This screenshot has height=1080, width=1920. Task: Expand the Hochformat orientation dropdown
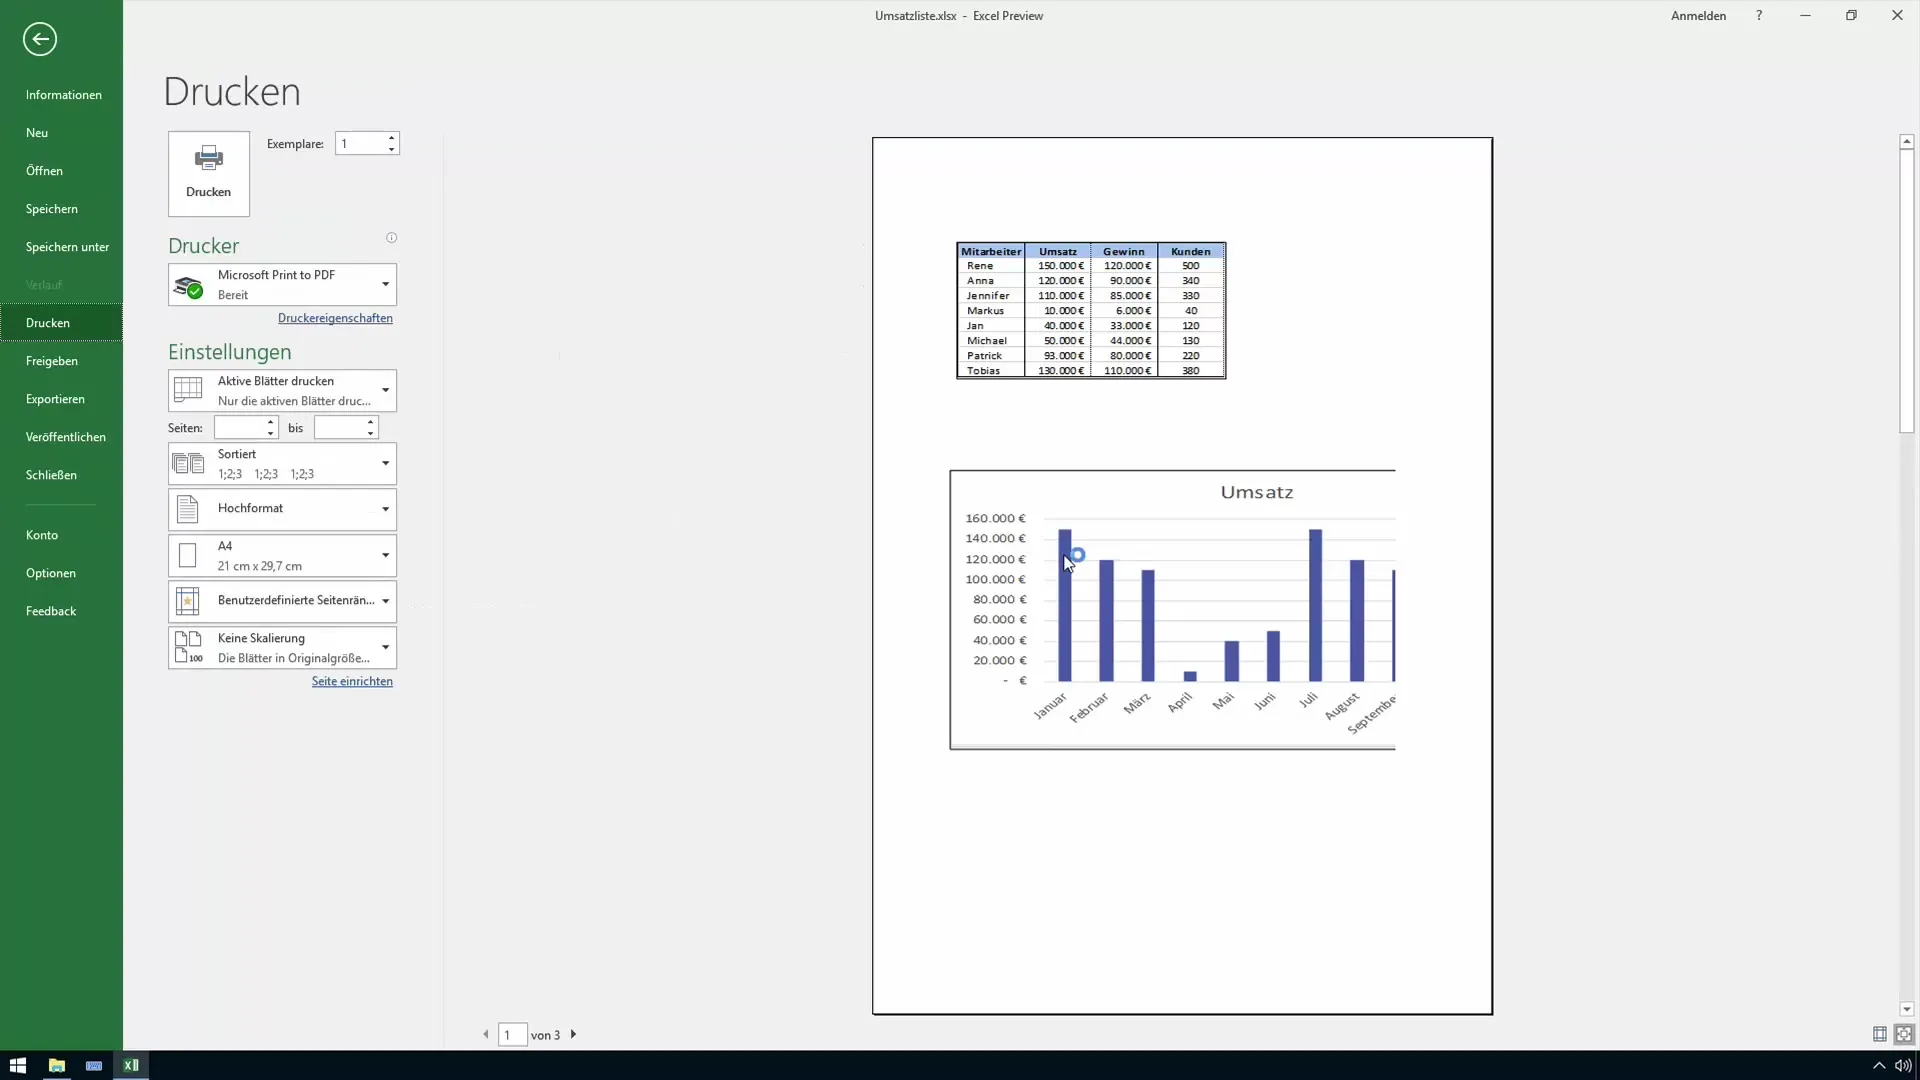pyautogui.click(x=384, y=508)
